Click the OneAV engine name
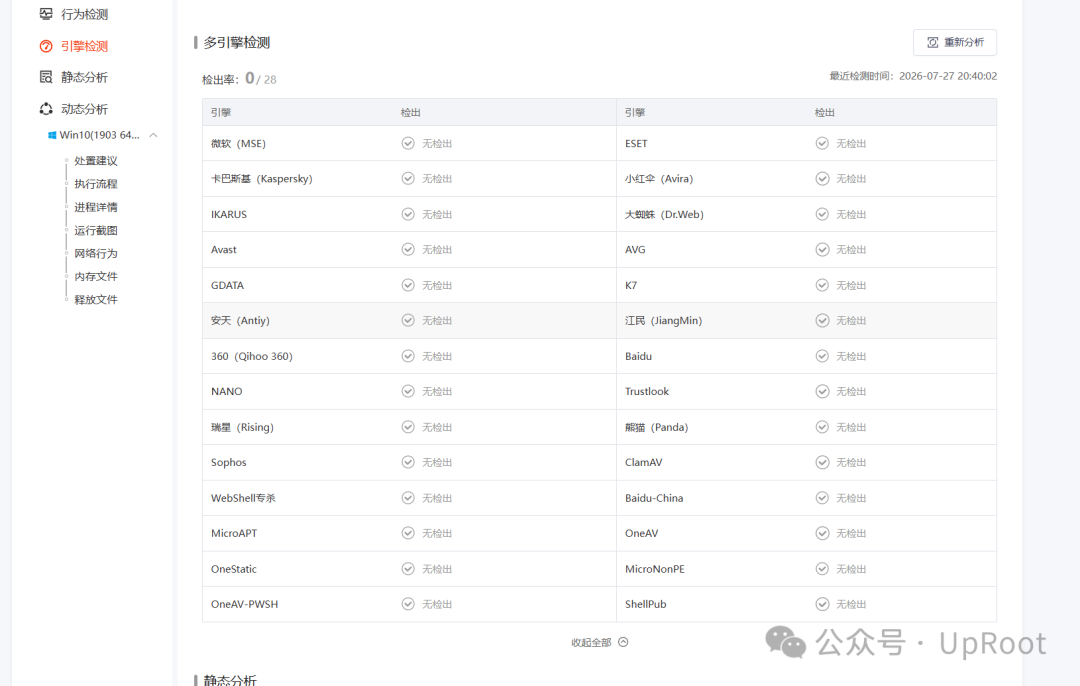Image resolution: width=1080 pixels, height=686 pixels. (641, 533)
